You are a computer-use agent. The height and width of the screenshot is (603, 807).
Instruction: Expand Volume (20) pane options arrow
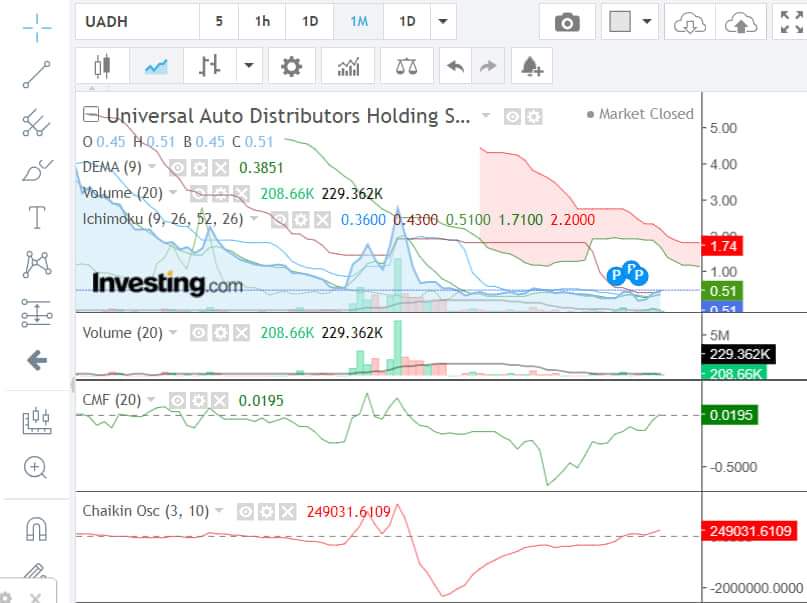[173, 332]
